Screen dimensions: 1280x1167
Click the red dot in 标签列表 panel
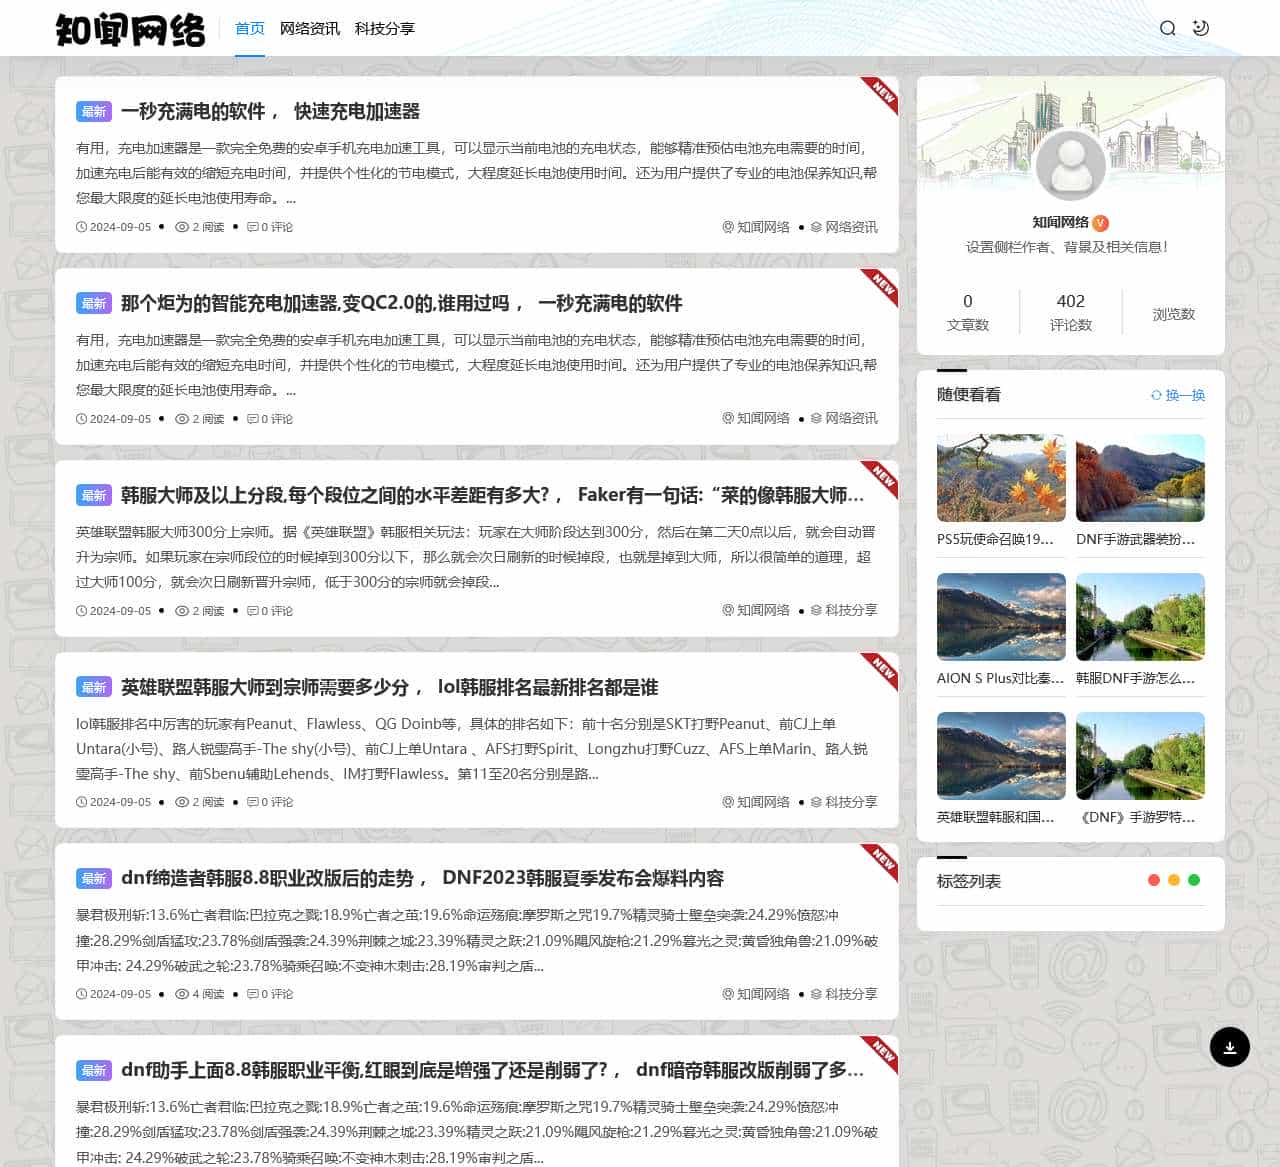[1152, 880]
